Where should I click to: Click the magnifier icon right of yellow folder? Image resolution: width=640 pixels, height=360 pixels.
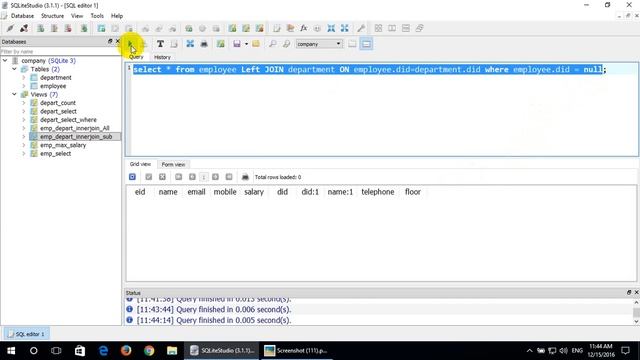coord(273,44)
